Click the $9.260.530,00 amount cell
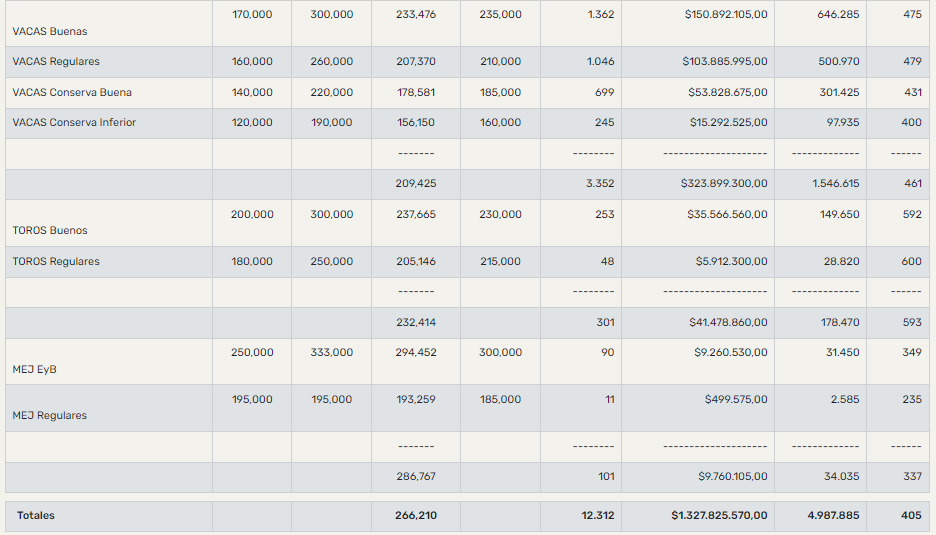This screenshot has width=936, height=535. point(731,353)
